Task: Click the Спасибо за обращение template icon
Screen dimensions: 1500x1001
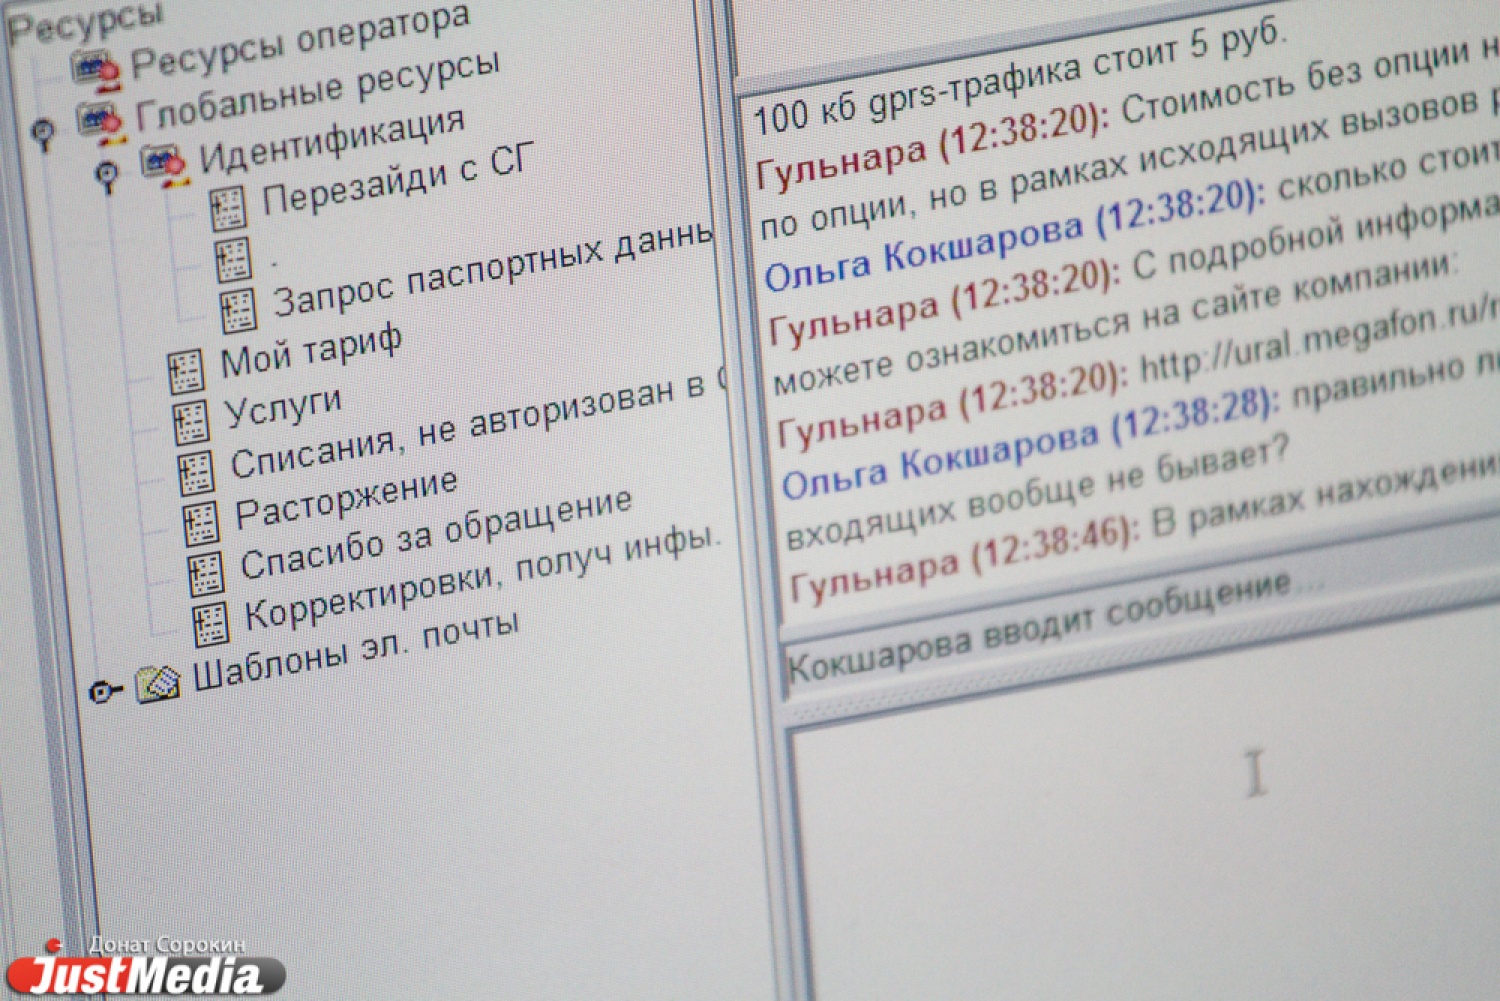Action: [x=205, y=574]
